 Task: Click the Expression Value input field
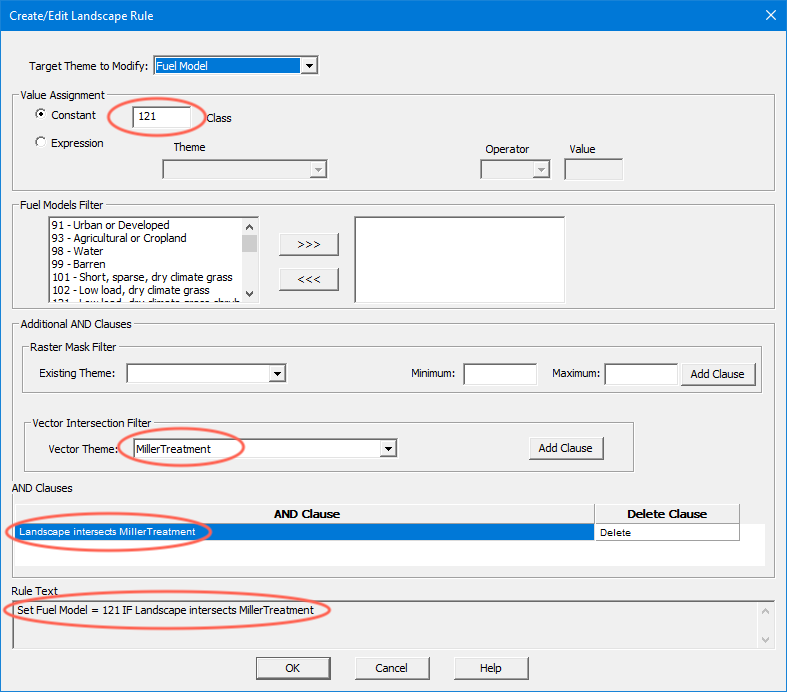click(593, 170)
